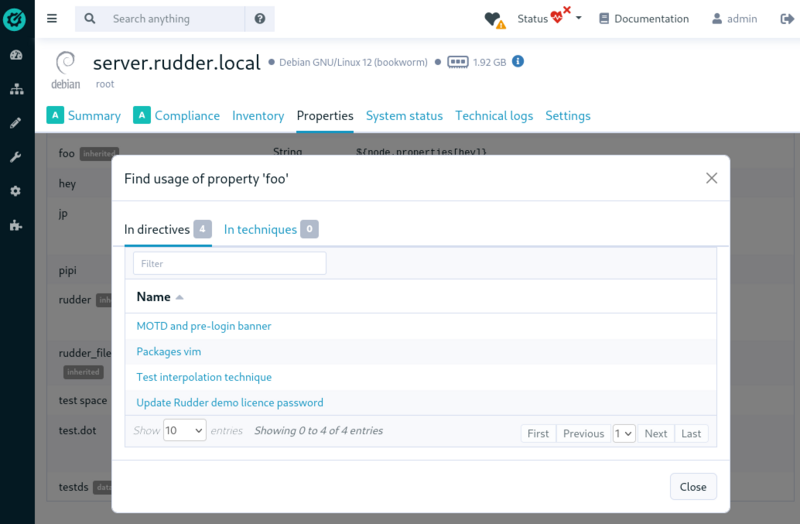Open MOTD and pre-login banner directive

tap(204, 326)
